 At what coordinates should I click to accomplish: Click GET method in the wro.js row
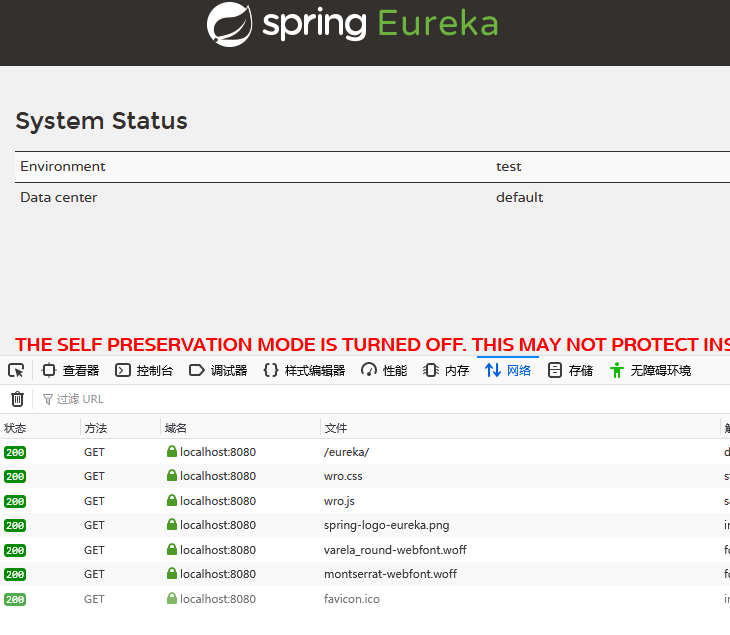94,501
